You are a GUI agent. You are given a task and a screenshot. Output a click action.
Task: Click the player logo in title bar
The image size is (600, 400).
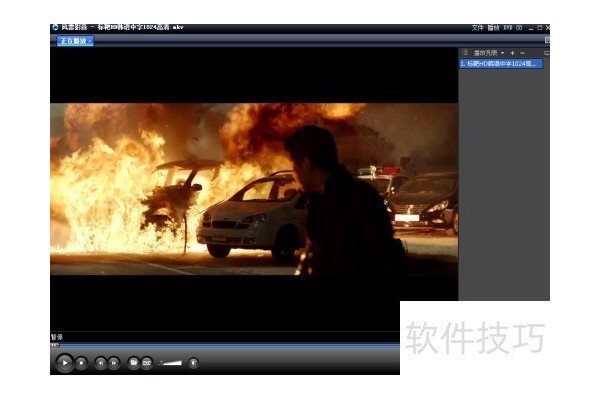coord(55,28)
